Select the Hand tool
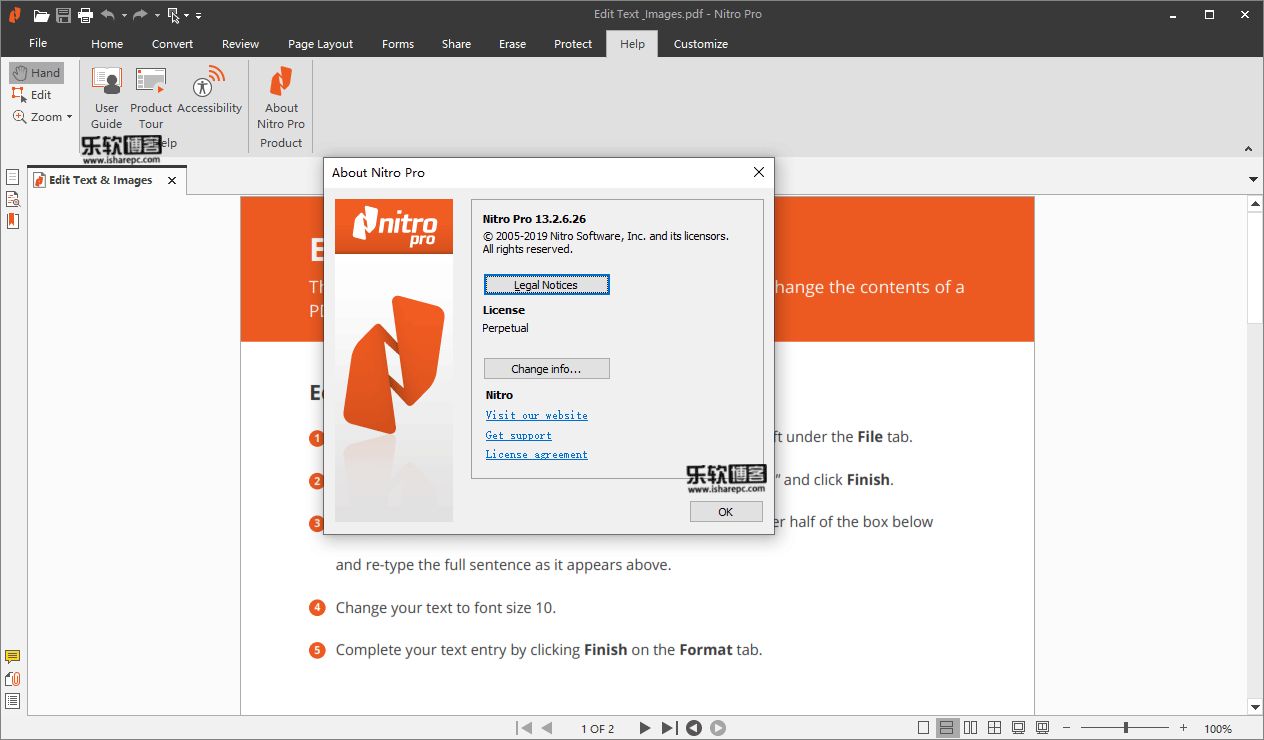Image resolution: width=1264 pixels, height=740 pixels. 37,73
